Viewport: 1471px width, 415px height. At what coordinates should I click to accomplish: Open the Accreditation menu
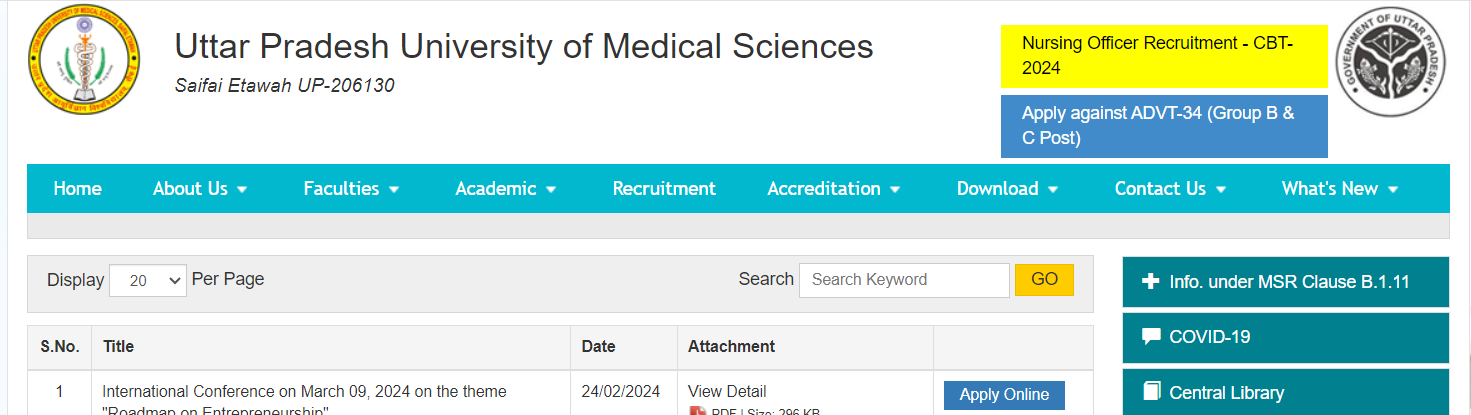[x=833, y=188]
